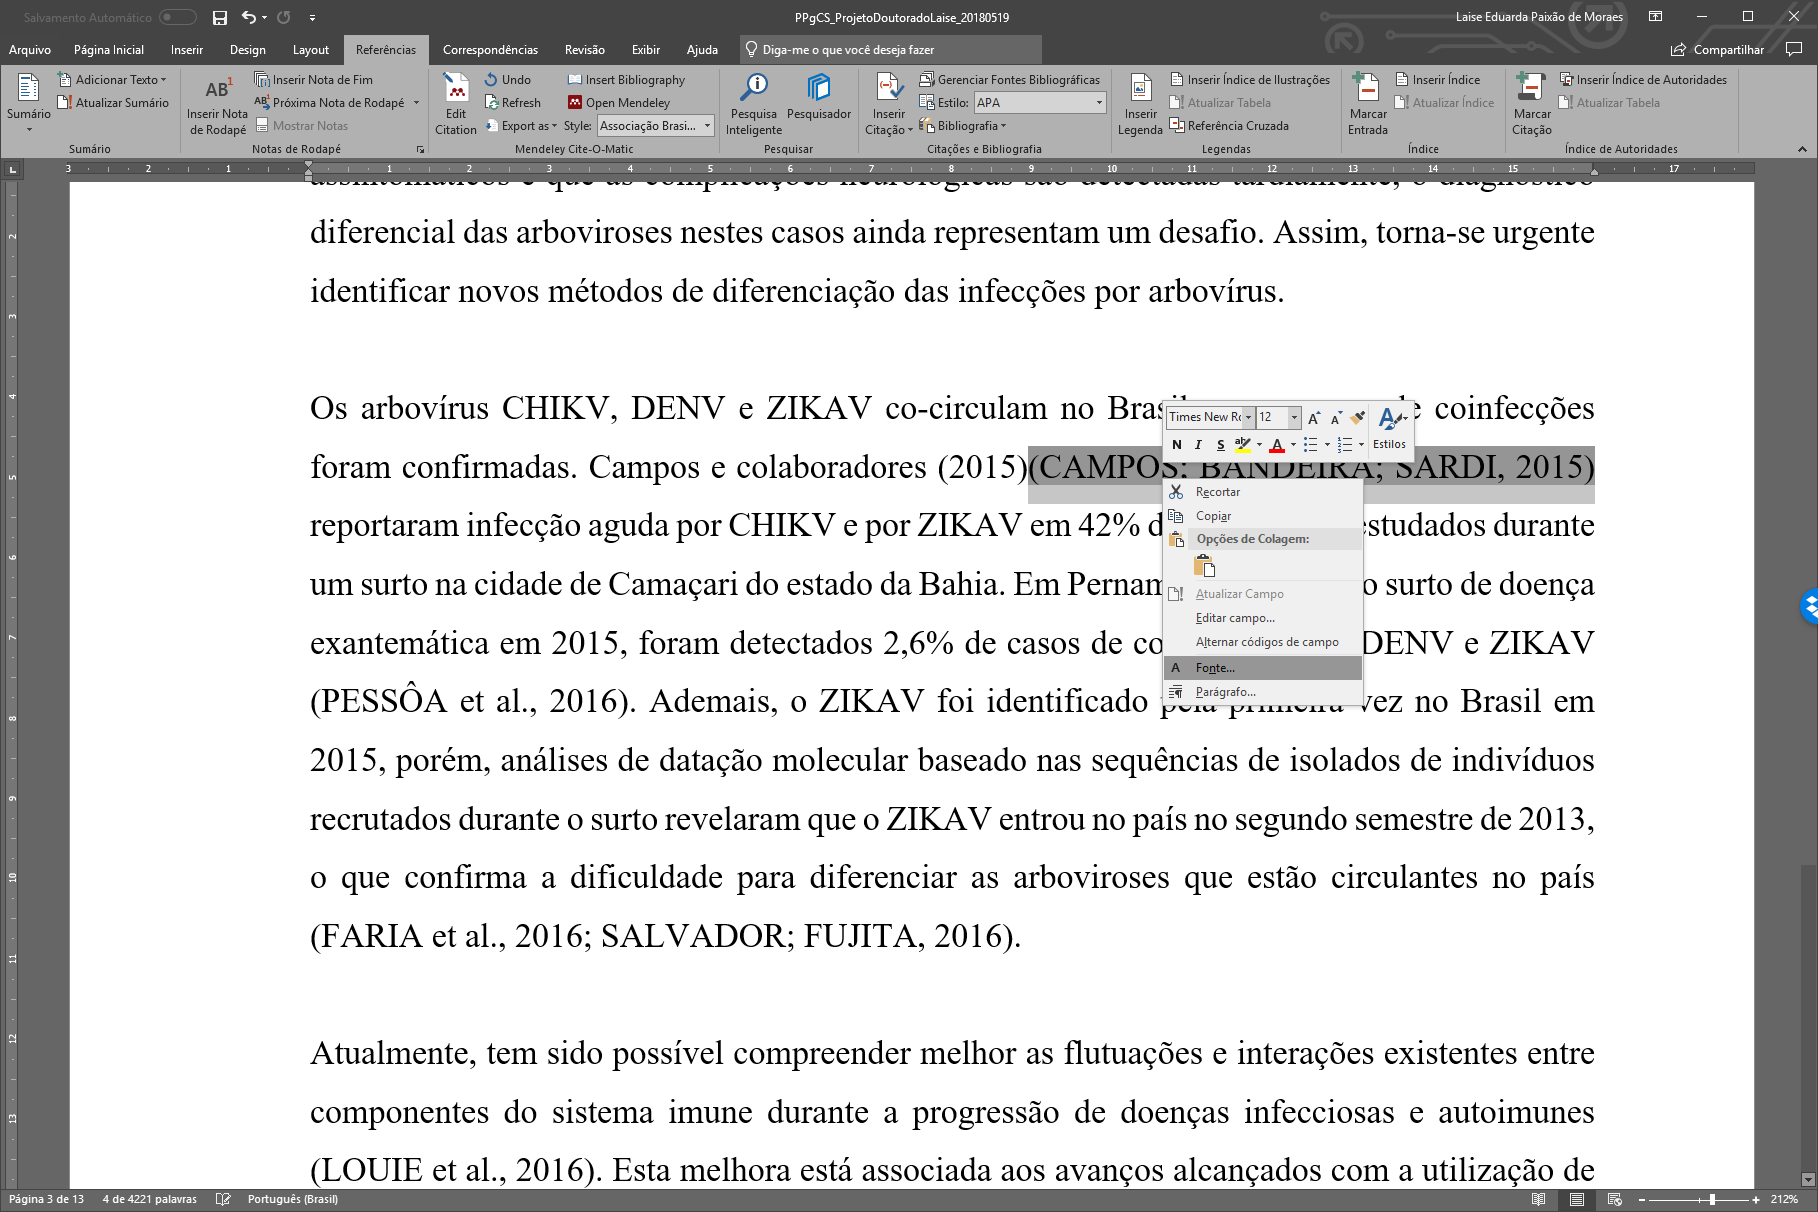
Task: Click Inserir Índice de Ilustrações
Action: coord(1250,80)
